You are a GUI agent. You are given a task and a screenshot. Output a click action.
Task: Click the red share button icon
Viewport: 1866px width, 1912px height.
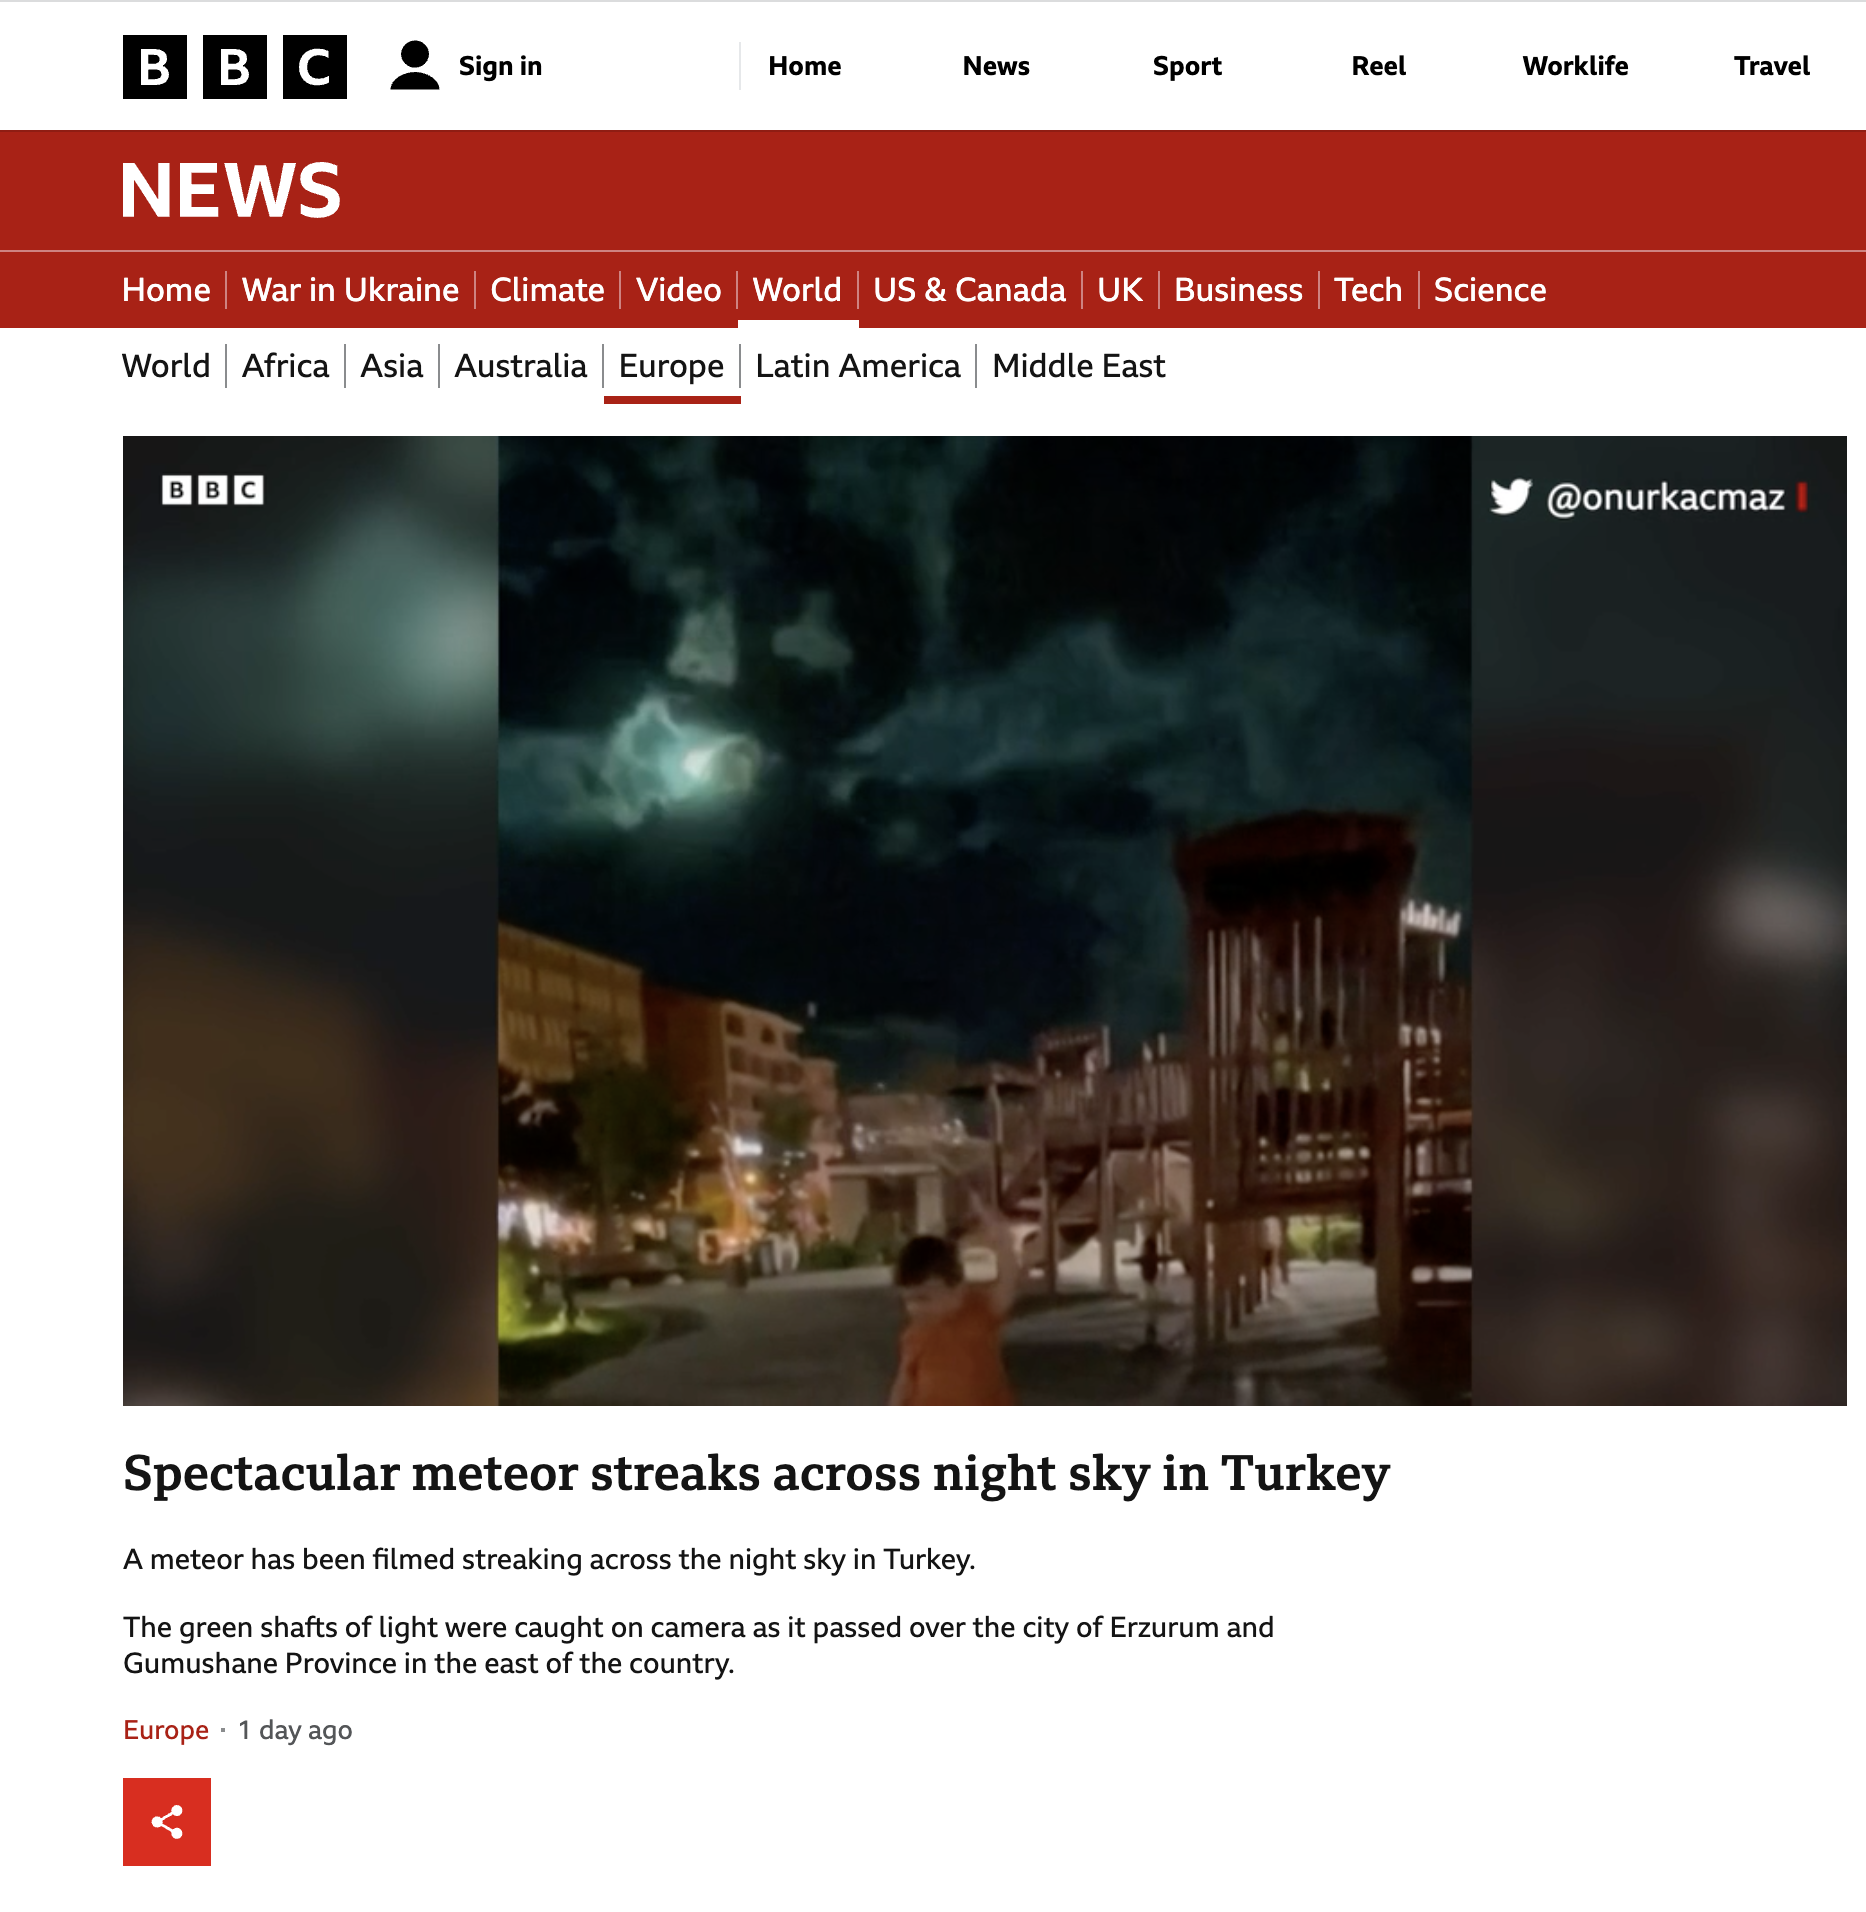pyautogui.click(x=167, y=1821)
